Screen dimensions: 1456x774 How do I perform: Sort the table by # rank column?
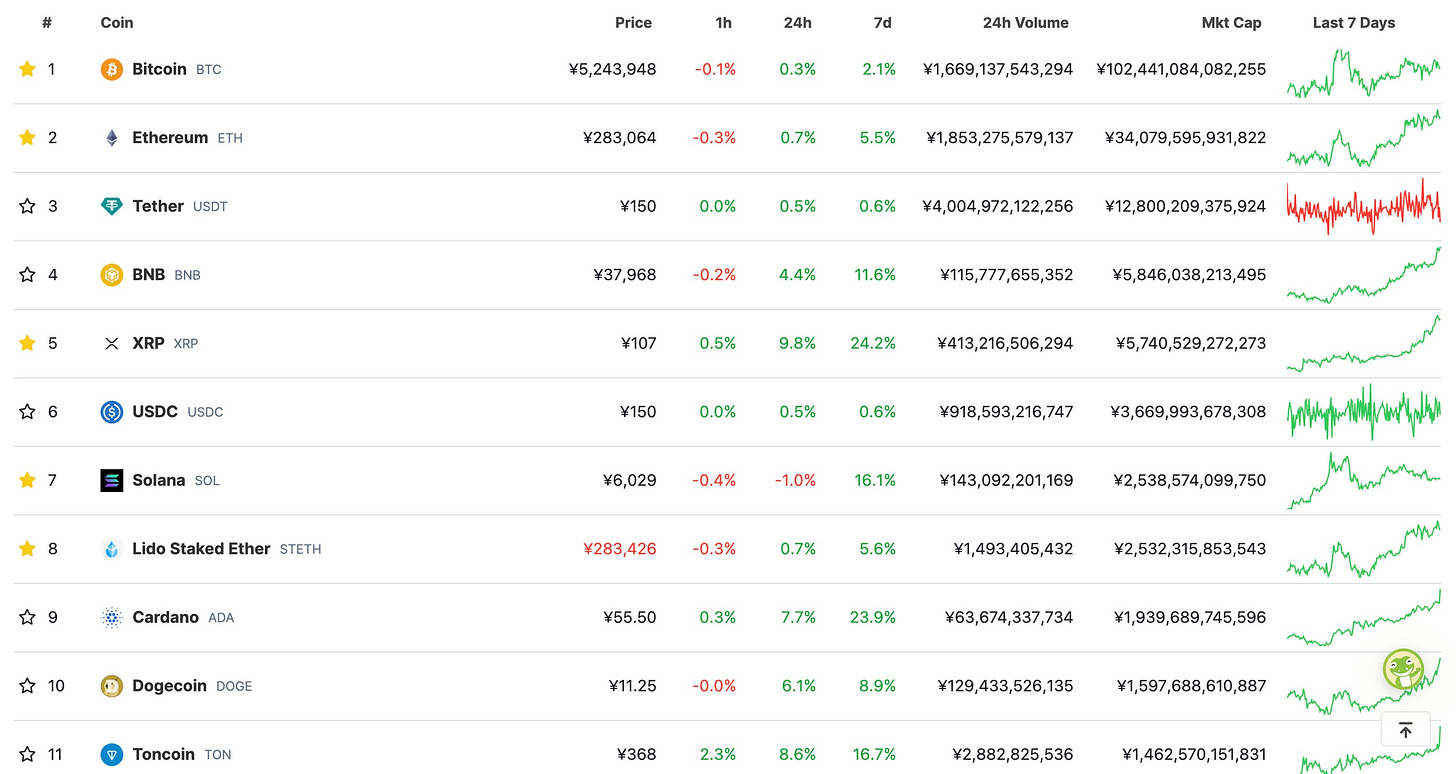[x=47, y=22]
